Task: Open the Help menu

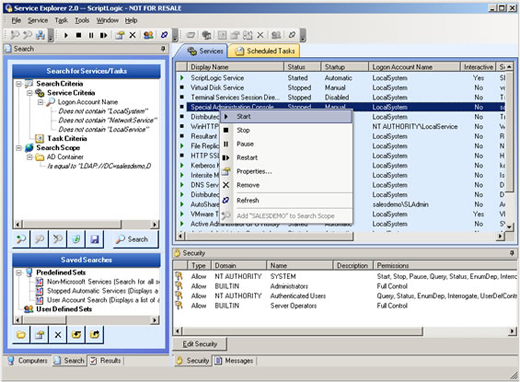Action: [131, 20]
